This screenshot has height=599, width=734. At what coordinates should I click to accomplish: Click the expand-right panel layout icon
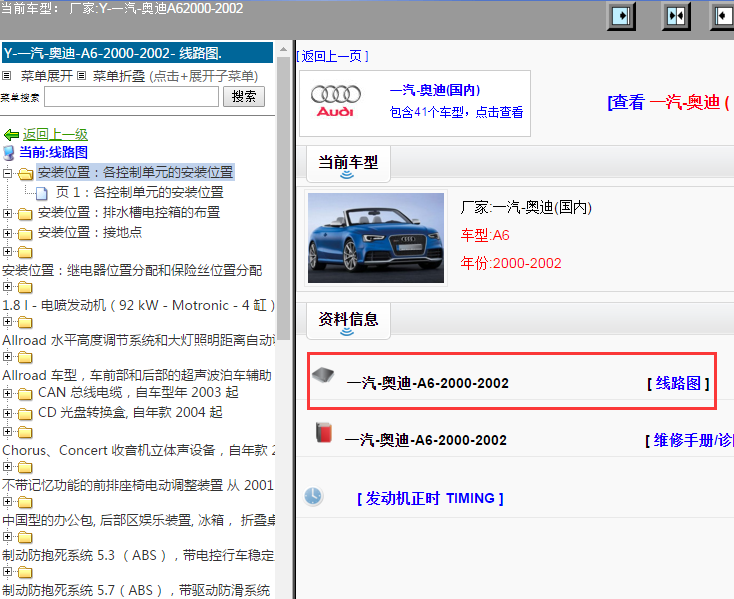[x=621, y=16]
